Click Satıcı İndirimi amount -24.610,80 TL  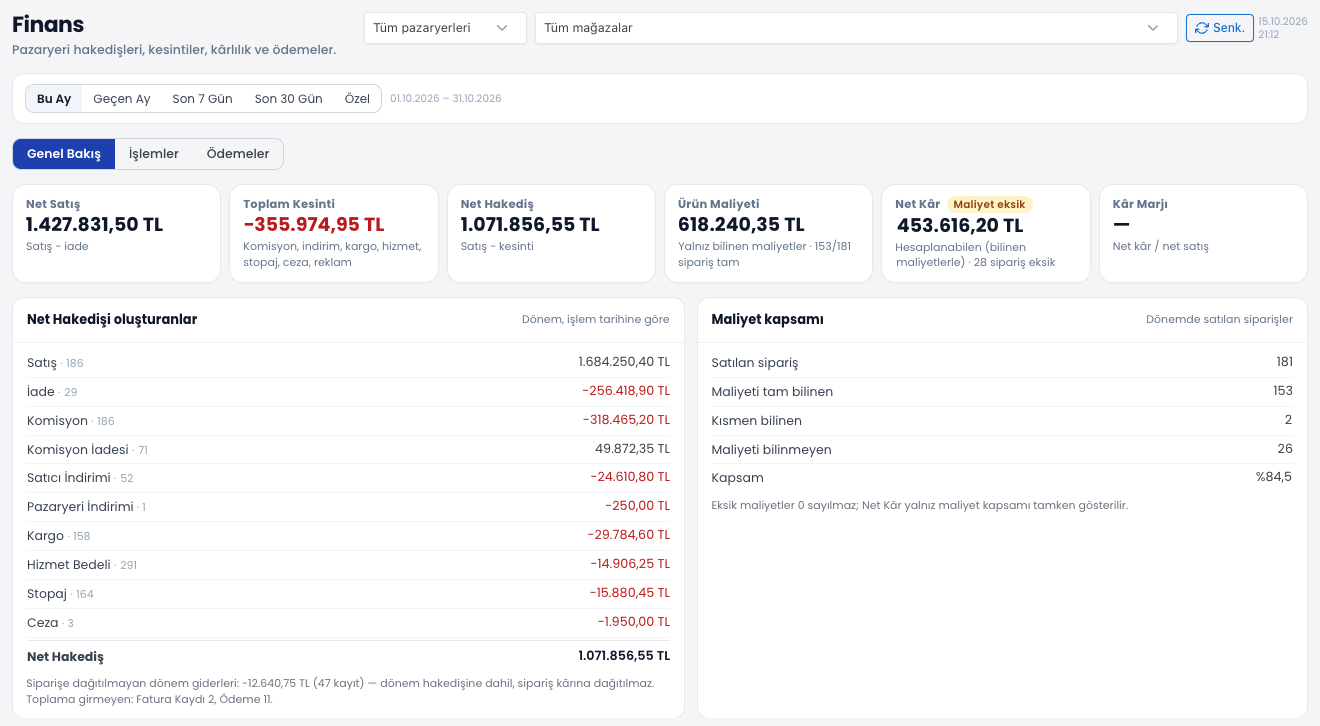[x=630, y=477]
